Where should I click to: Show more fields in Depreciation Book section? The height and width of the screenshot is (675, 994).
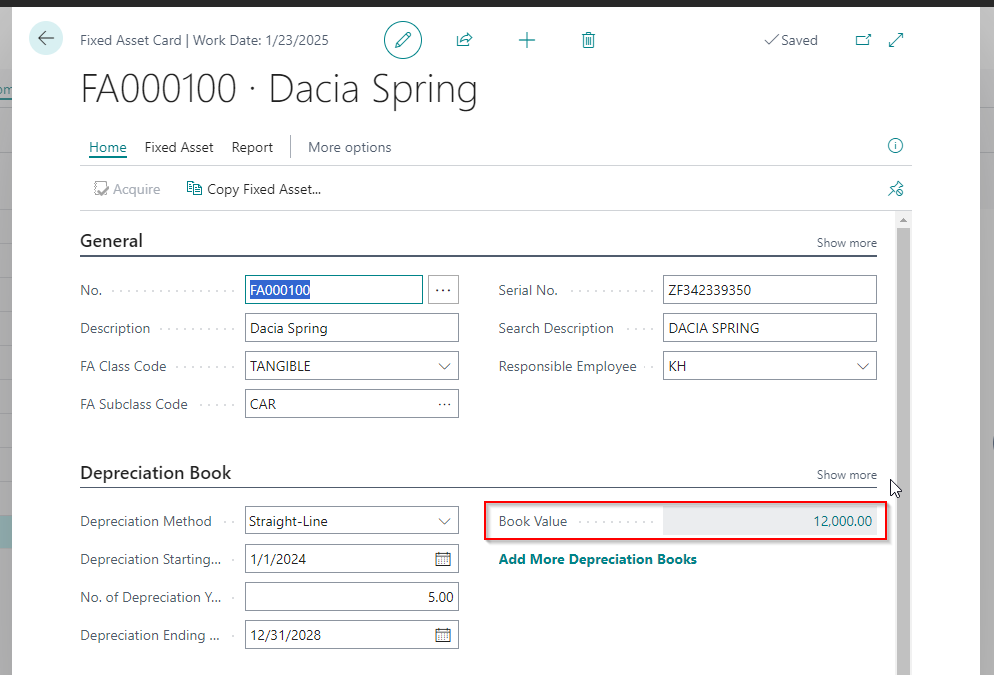coord(846,475)
